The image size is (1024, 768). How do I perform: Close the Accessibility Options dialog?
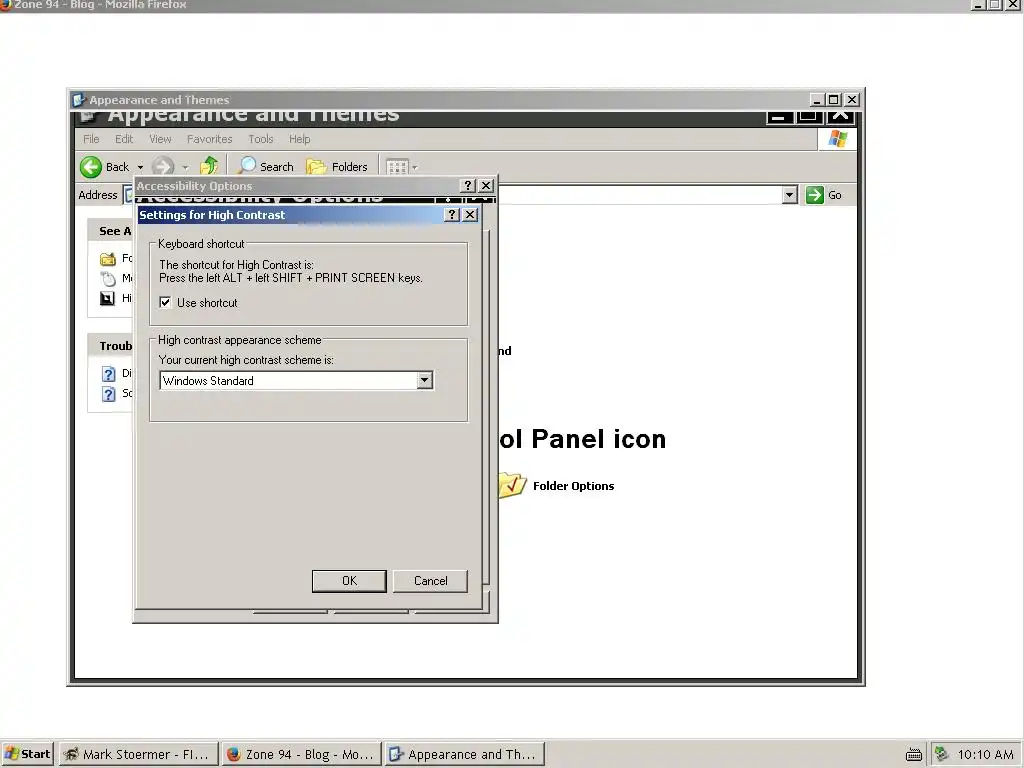pos(486,185)
